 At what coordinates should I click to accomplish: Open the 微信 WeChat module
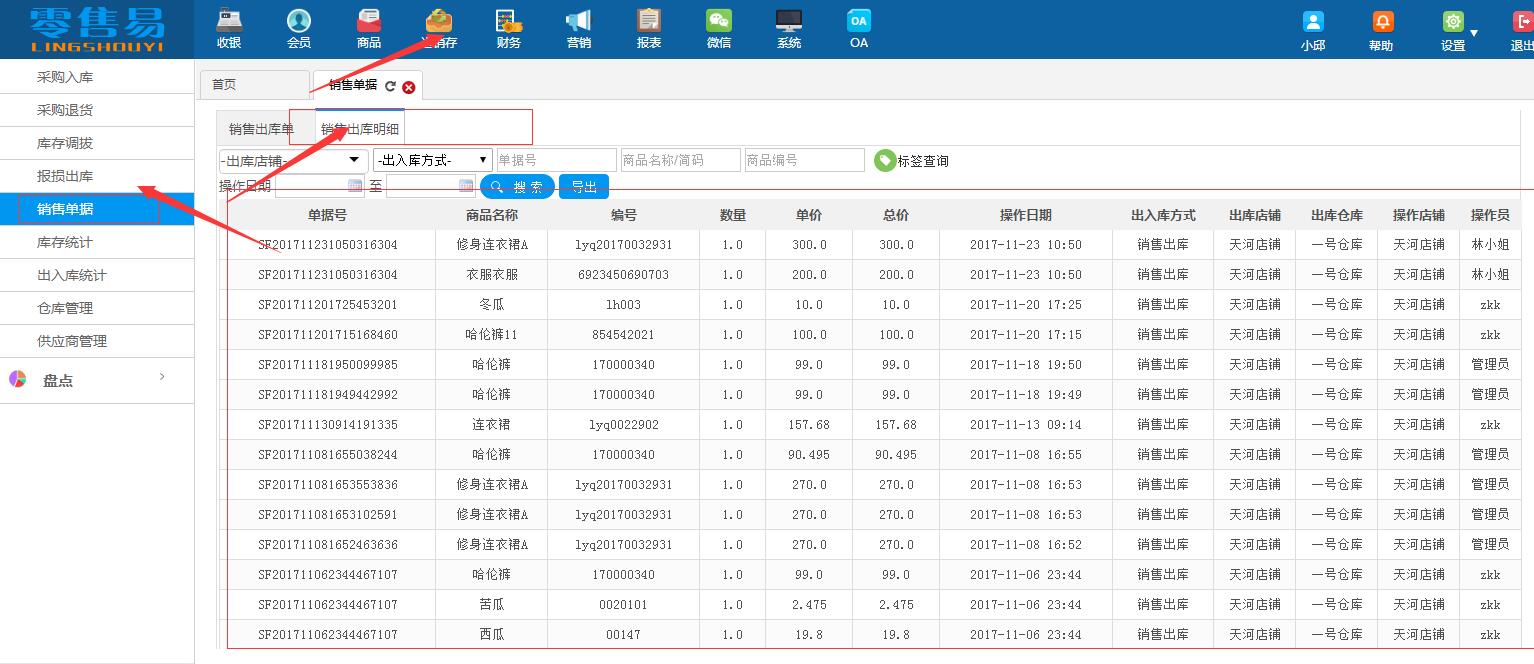[718, 28]
